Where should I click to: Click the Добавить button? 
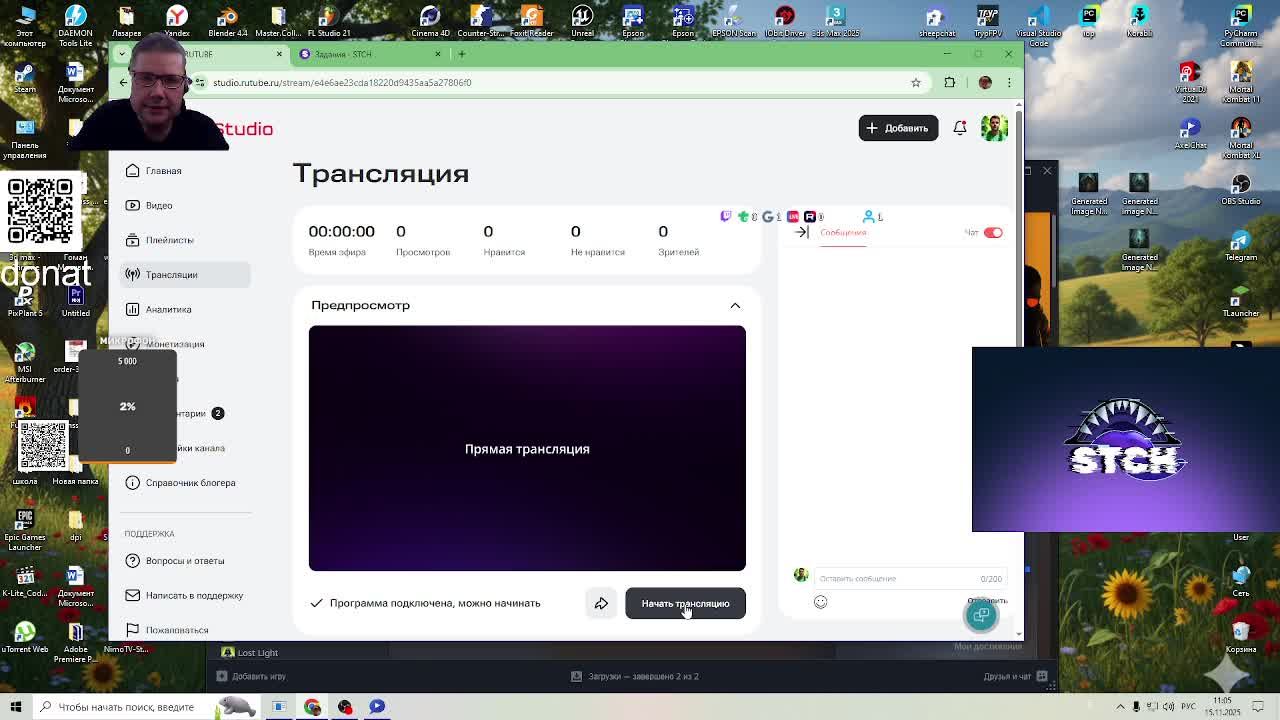click(898, 128)
